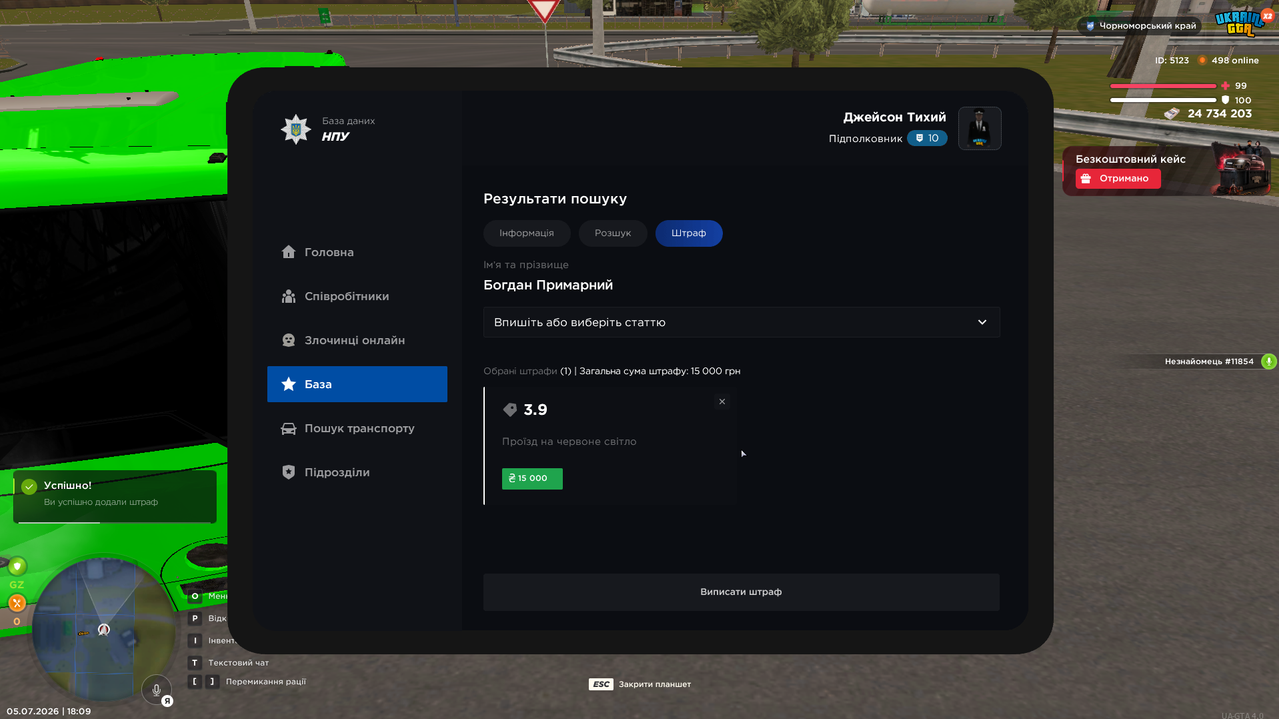
Task: Click the Чорноморський край region emblem
Action: point(1089,27)
